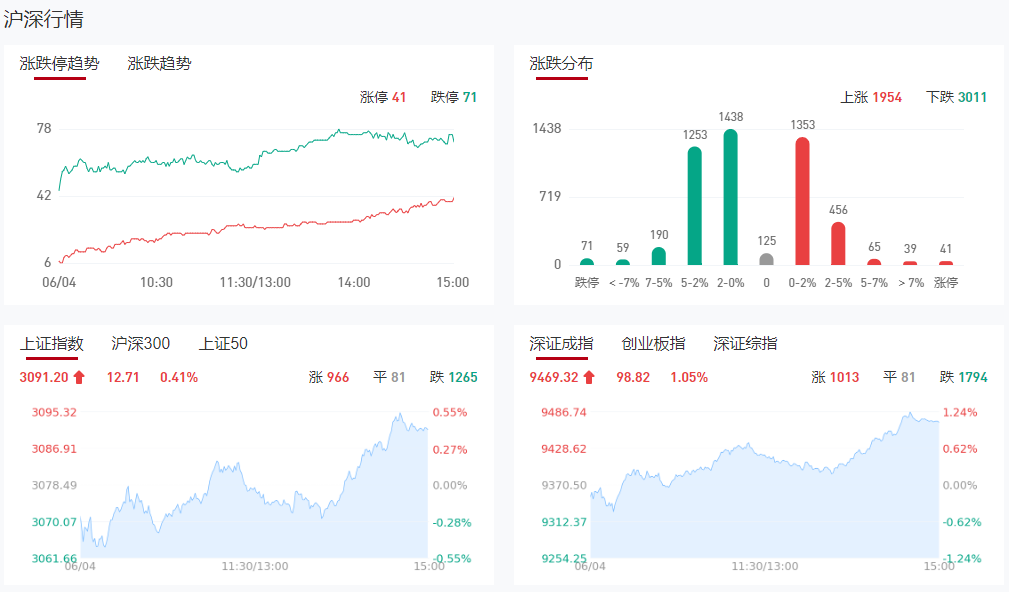
Task: Click the green 190 bar for 7-5%
Action: pos(658,256)
